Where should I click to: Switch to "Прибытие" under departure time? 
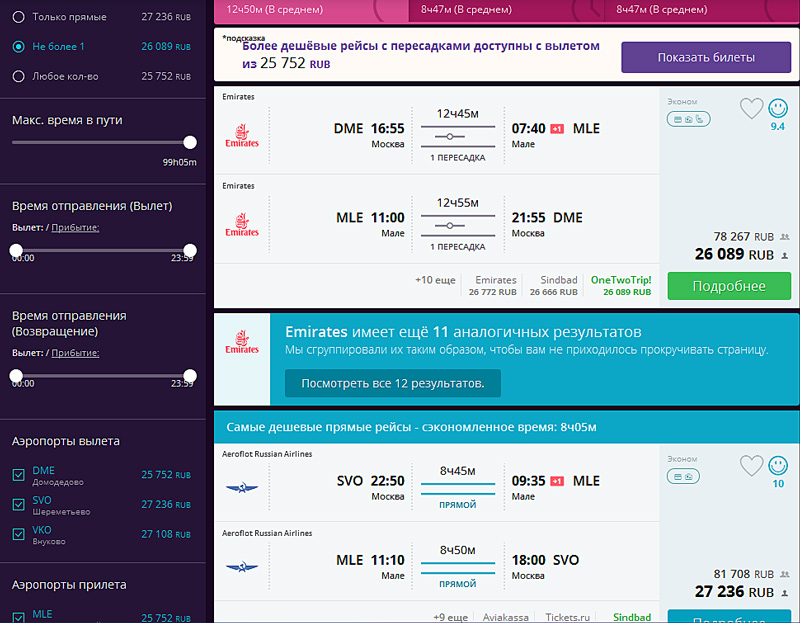pyautogui.click(x=75, y=228)
